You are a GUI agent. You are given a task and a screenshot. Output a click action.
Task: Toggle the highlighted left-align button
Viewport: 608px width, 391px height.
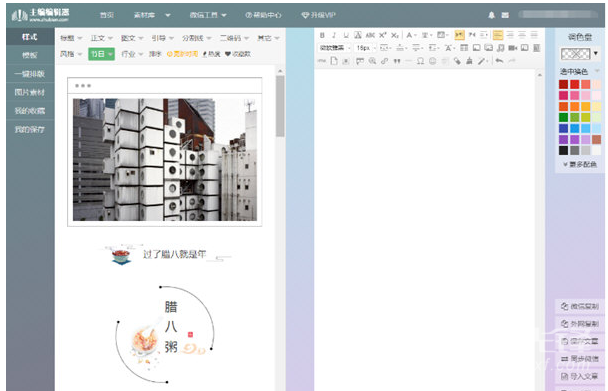click(x=498, y=35)
